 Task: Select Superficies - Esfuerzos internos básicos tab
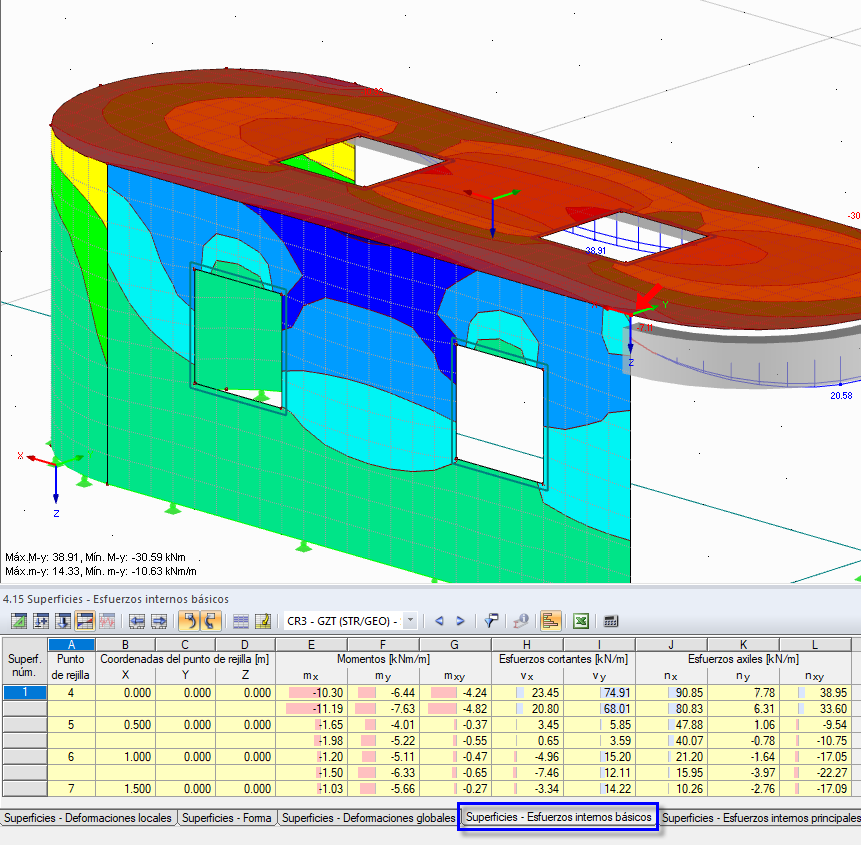[x=558, y=817]
